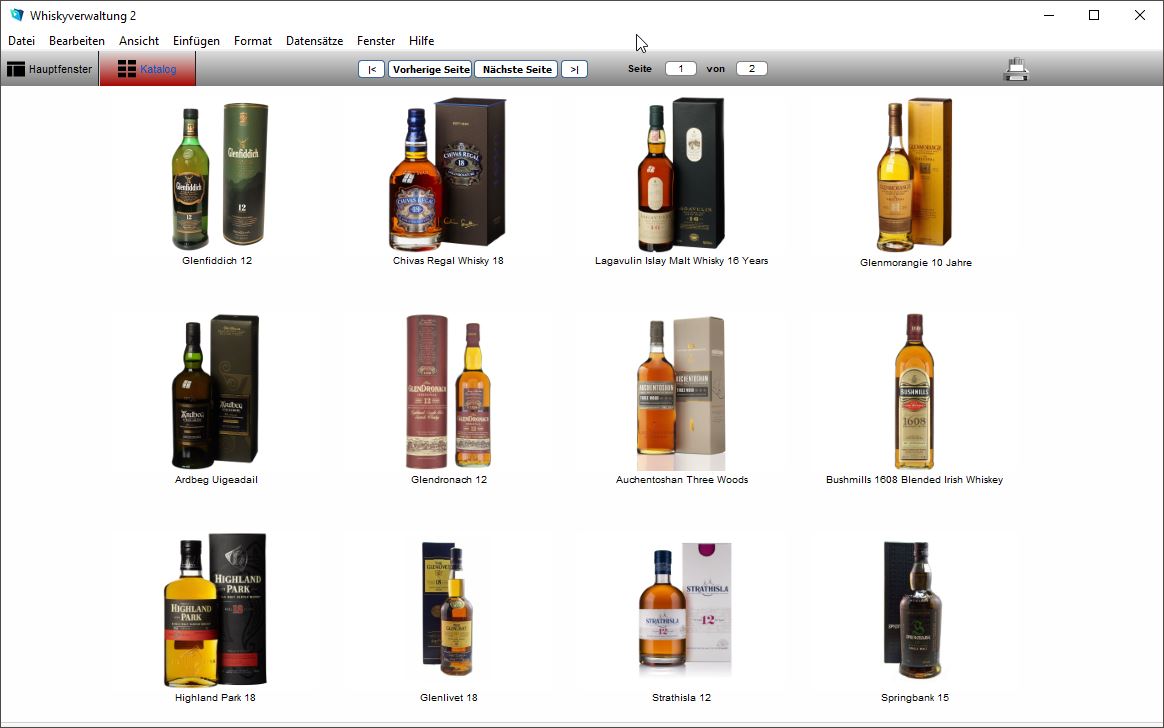Switch to the Hauptfenster view
Image resolution: width=1164 pixels, height=728 pixels.
(x=50, y=69)
